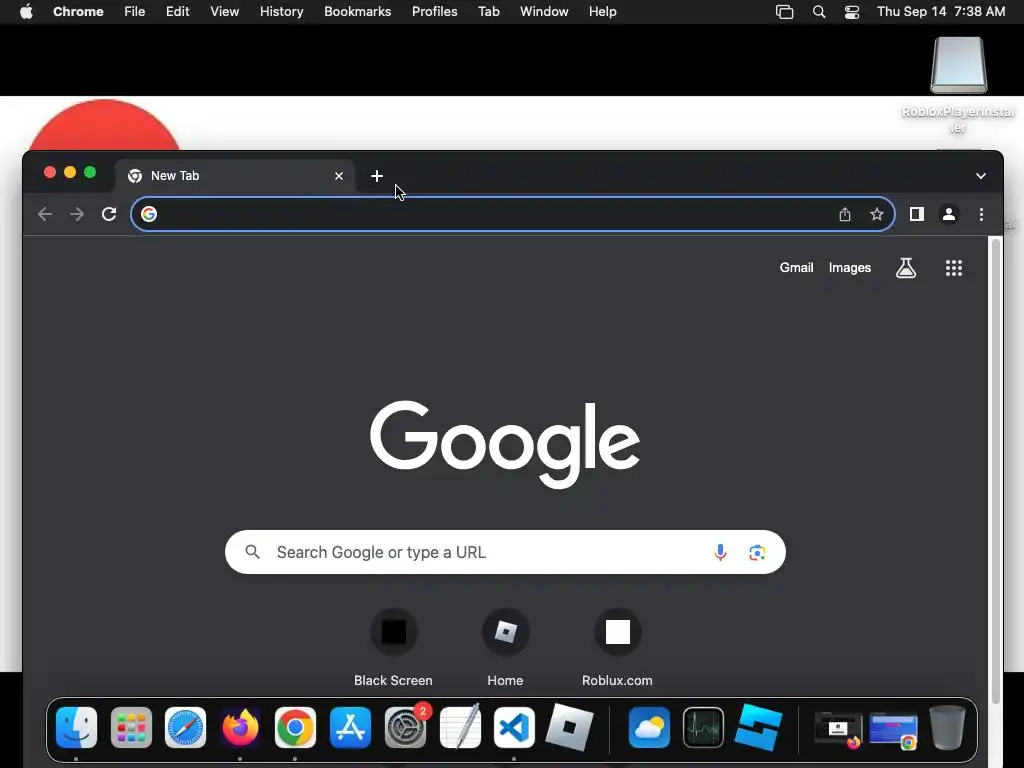Screen dimensions: 1024x768
Task: Open TextEdit from the Dock
Action: click(460, 728)
